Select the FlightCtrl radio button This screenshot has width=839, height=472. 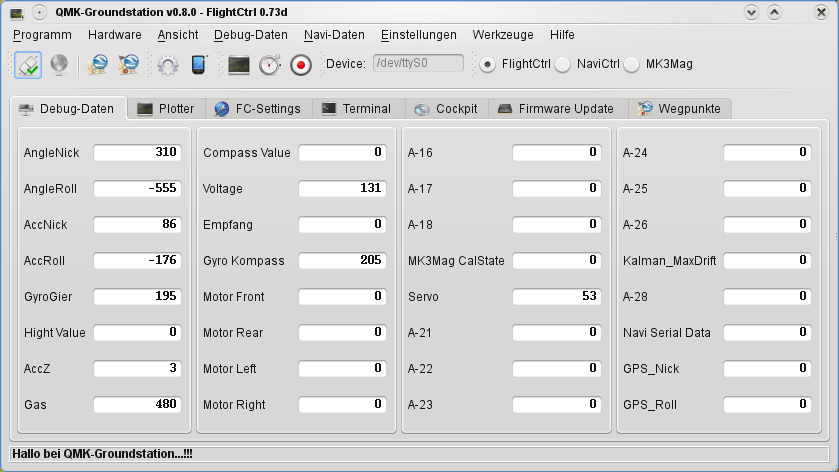point(487,64)
